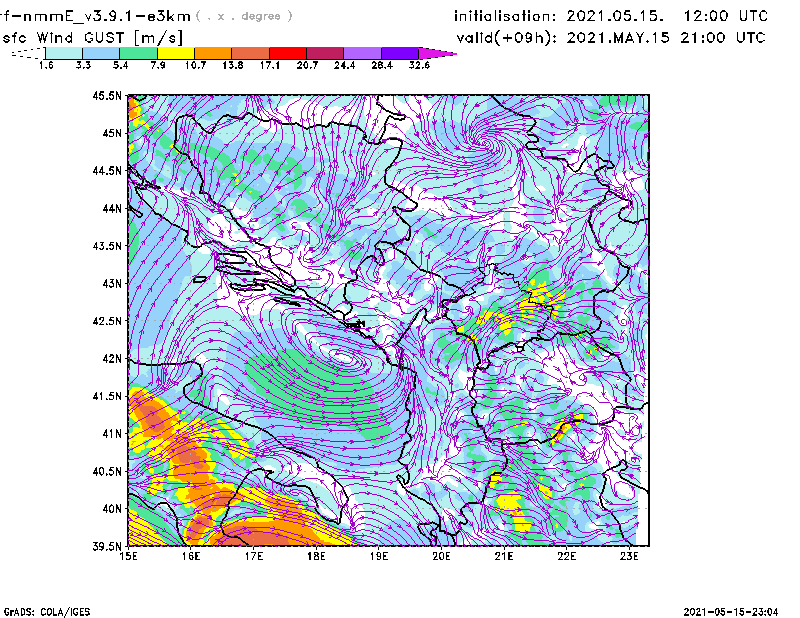
Task: Click the legend value "3.3"
Action: click(x=83, y=65)
